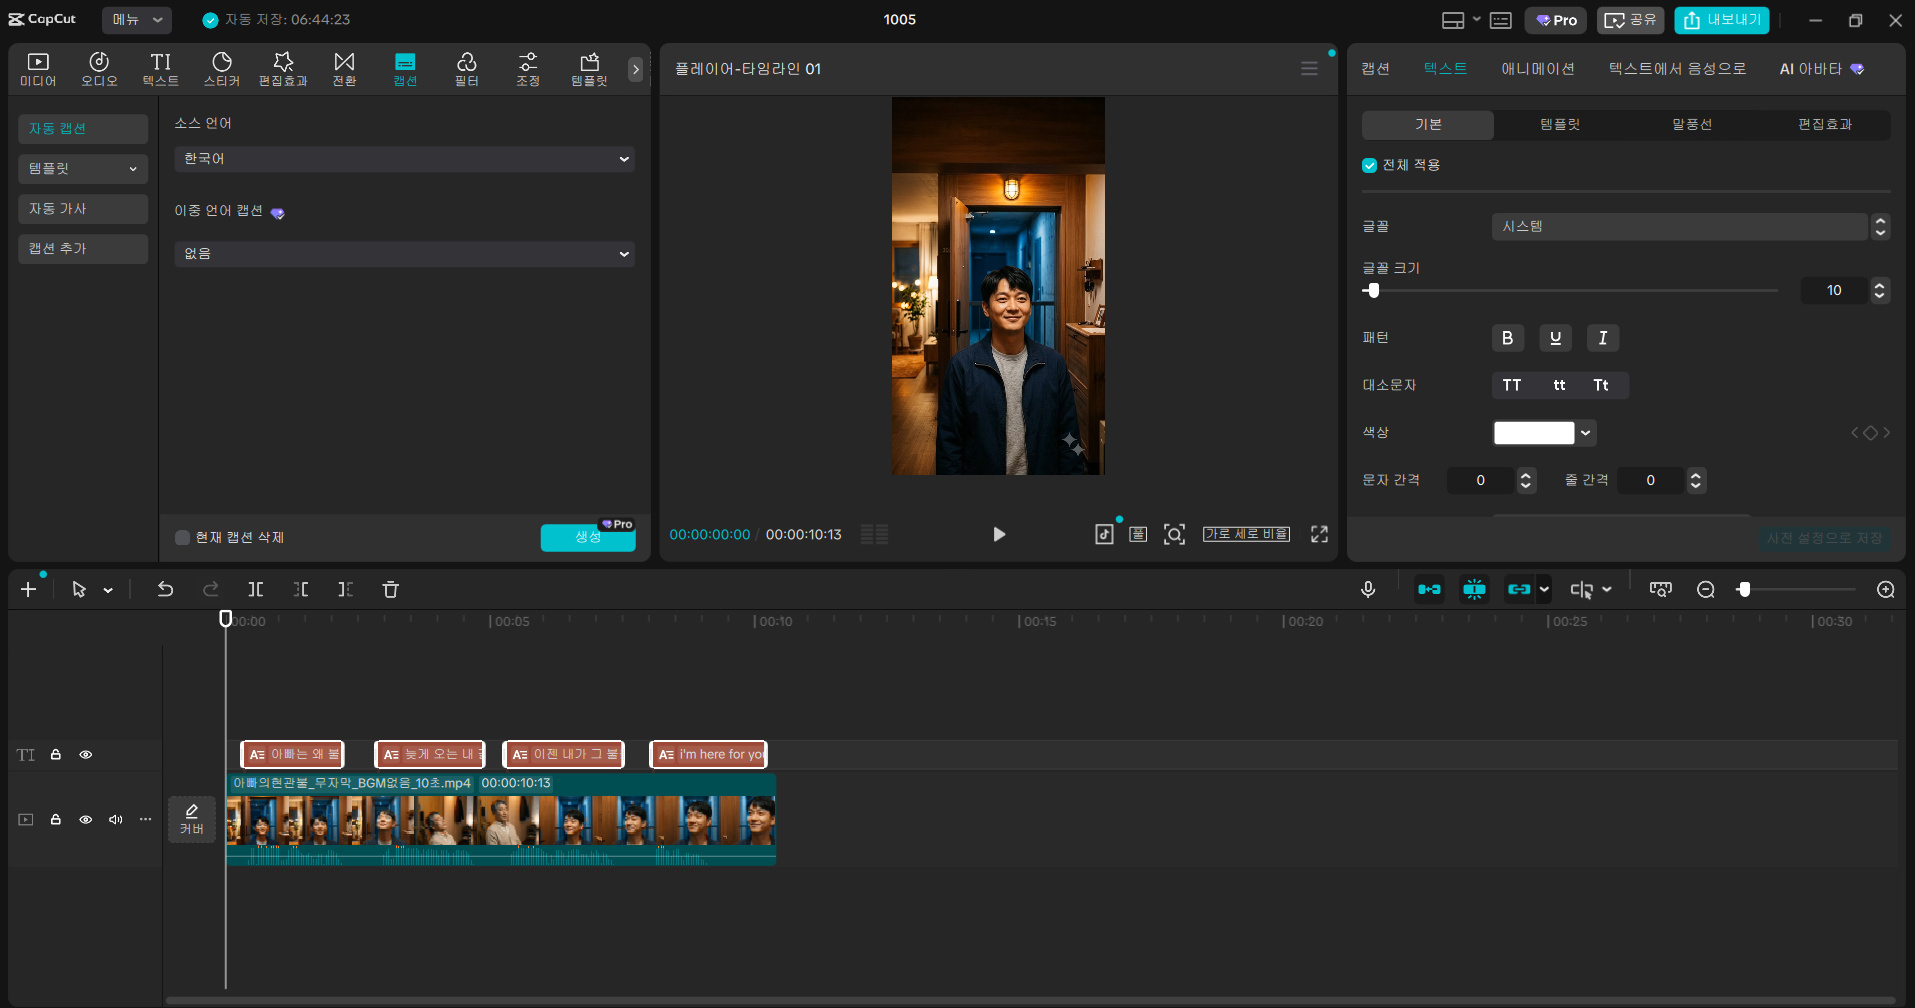Lock the caption text track
The height and width of the screenshot is (1008, 1915).
pyautogui.click(x=56, y=755)
